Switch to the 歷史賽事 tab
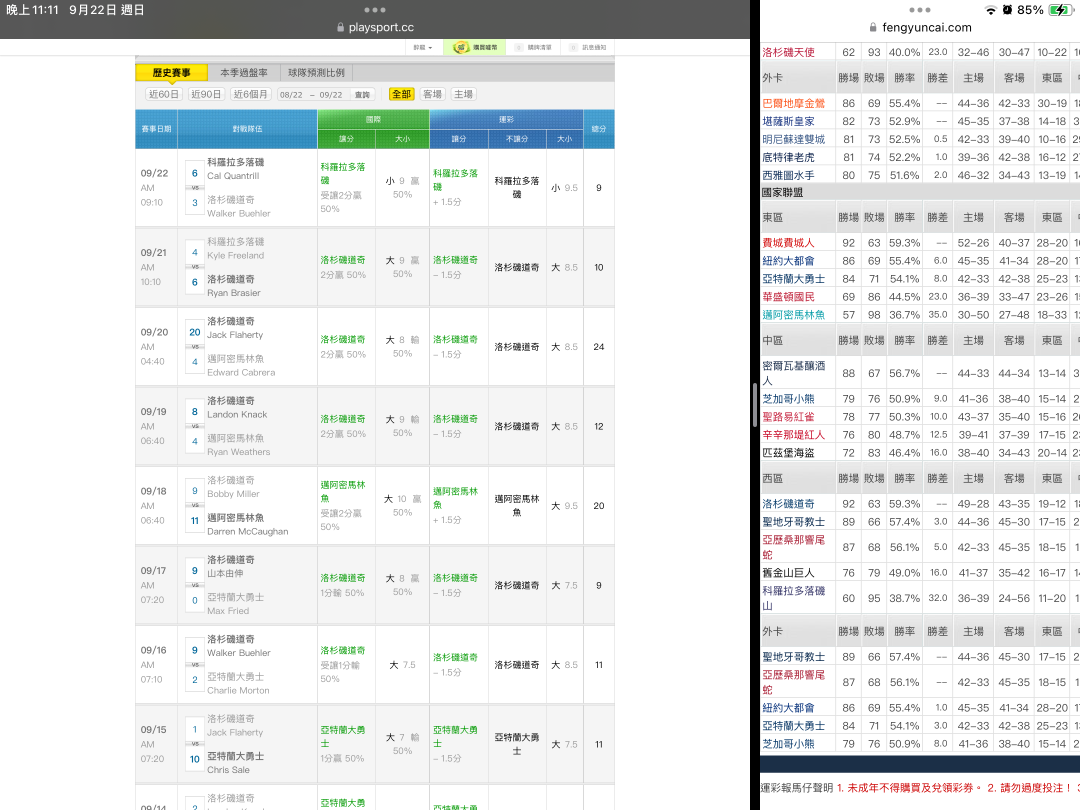The height and width of the screenshot is (810, 1080). [172, 72]
